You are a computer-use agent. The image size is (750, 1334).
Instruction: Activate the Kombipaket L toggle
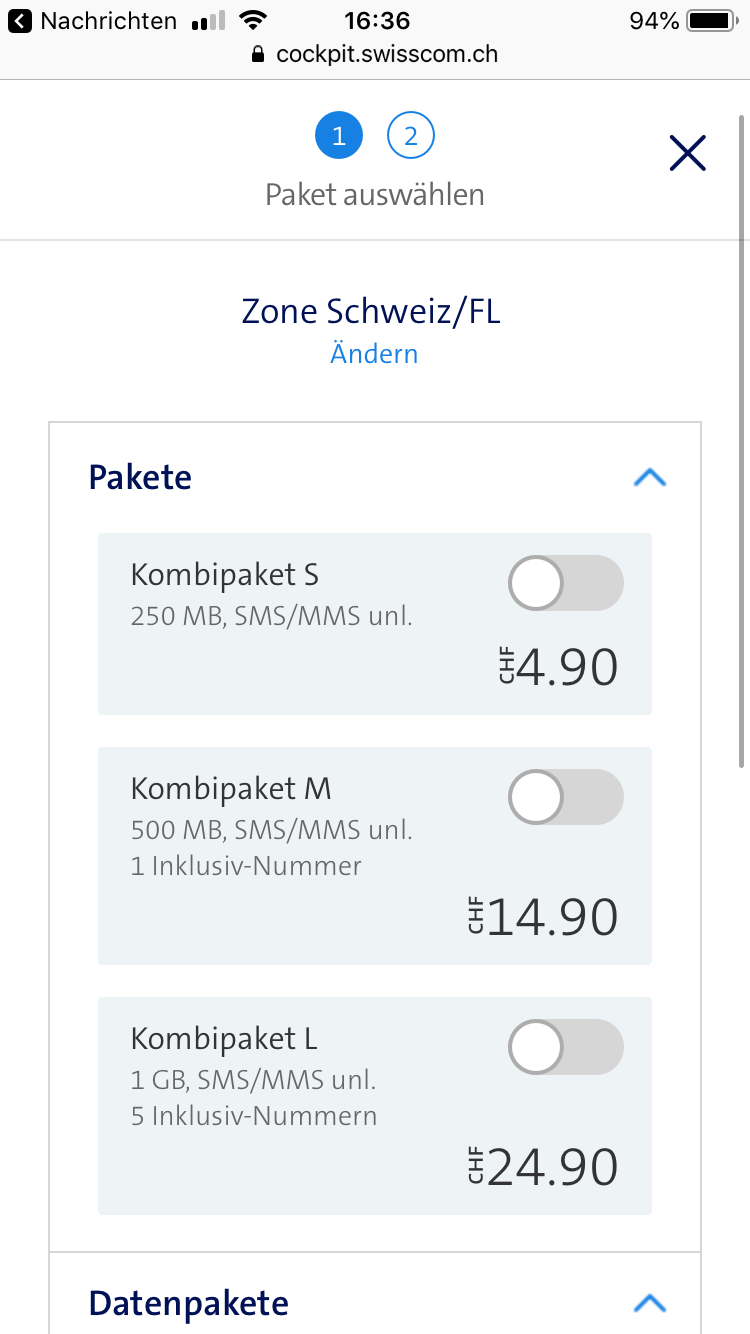[566, 1047]
